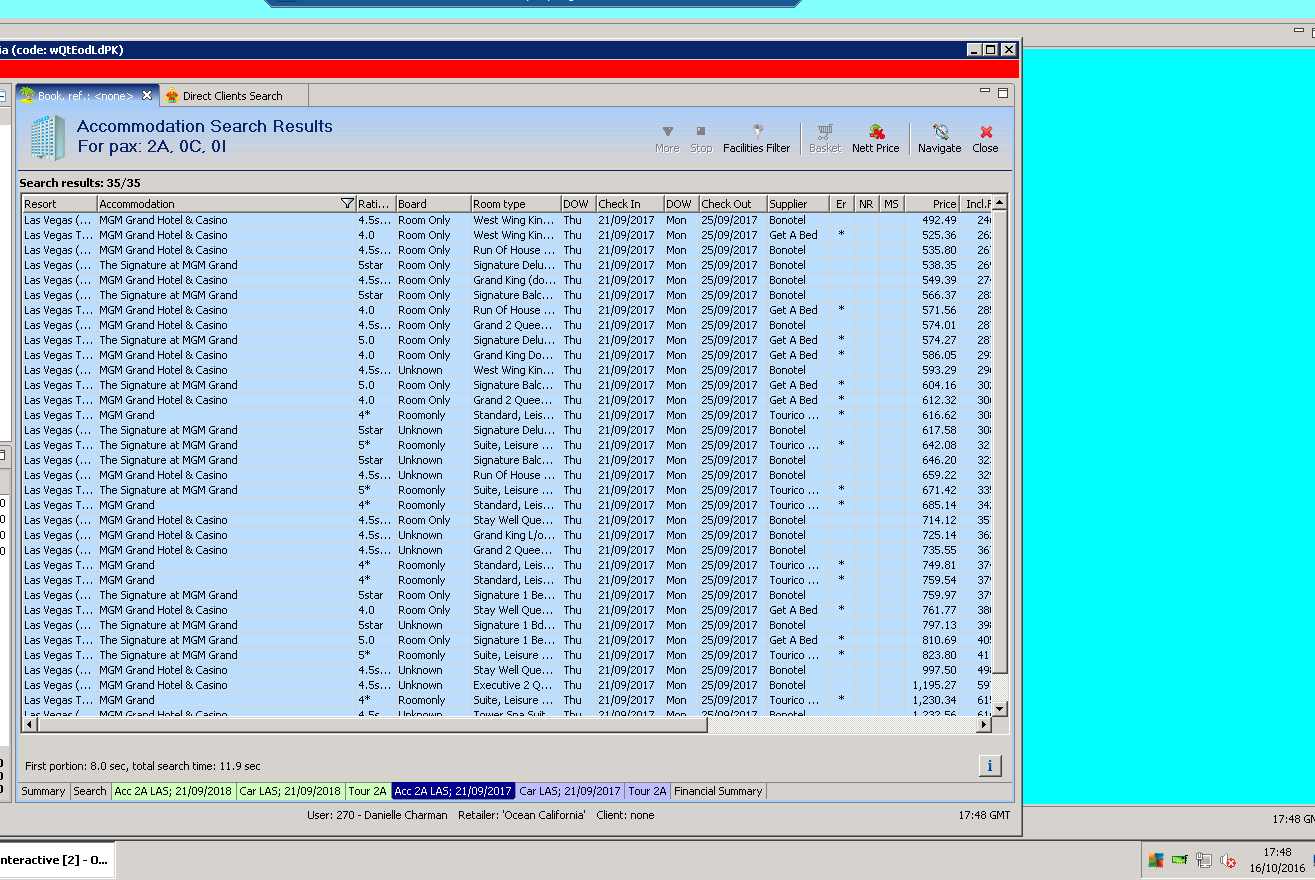Viewport: 1315px width, 880px height.
Task: Open the Search bottom tab
Action: 90,791
